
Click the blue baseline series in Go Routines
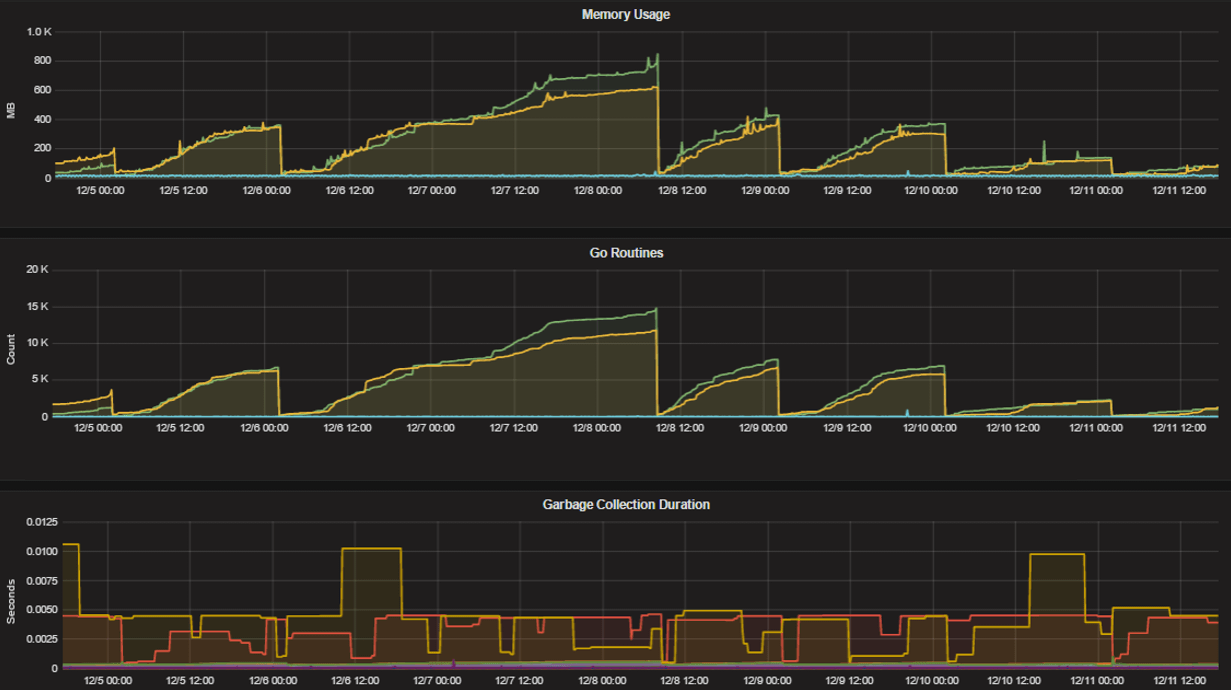click(500, 416)
